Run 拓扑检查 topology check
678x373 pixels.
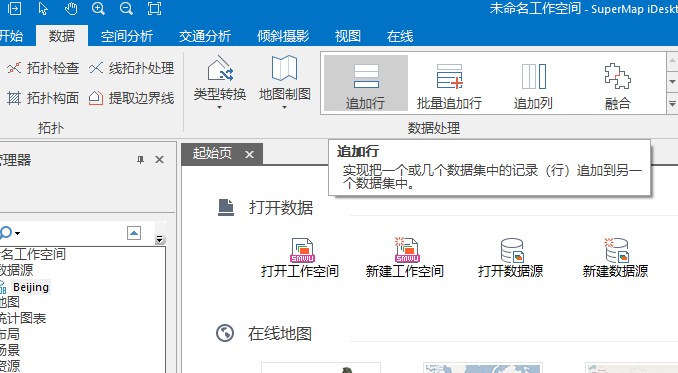click(43, 68)
